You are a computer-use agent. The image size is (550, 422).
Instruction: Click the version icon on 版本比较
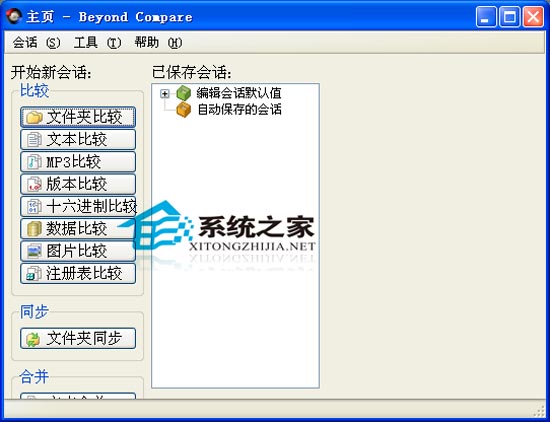(x=34, y=184)
